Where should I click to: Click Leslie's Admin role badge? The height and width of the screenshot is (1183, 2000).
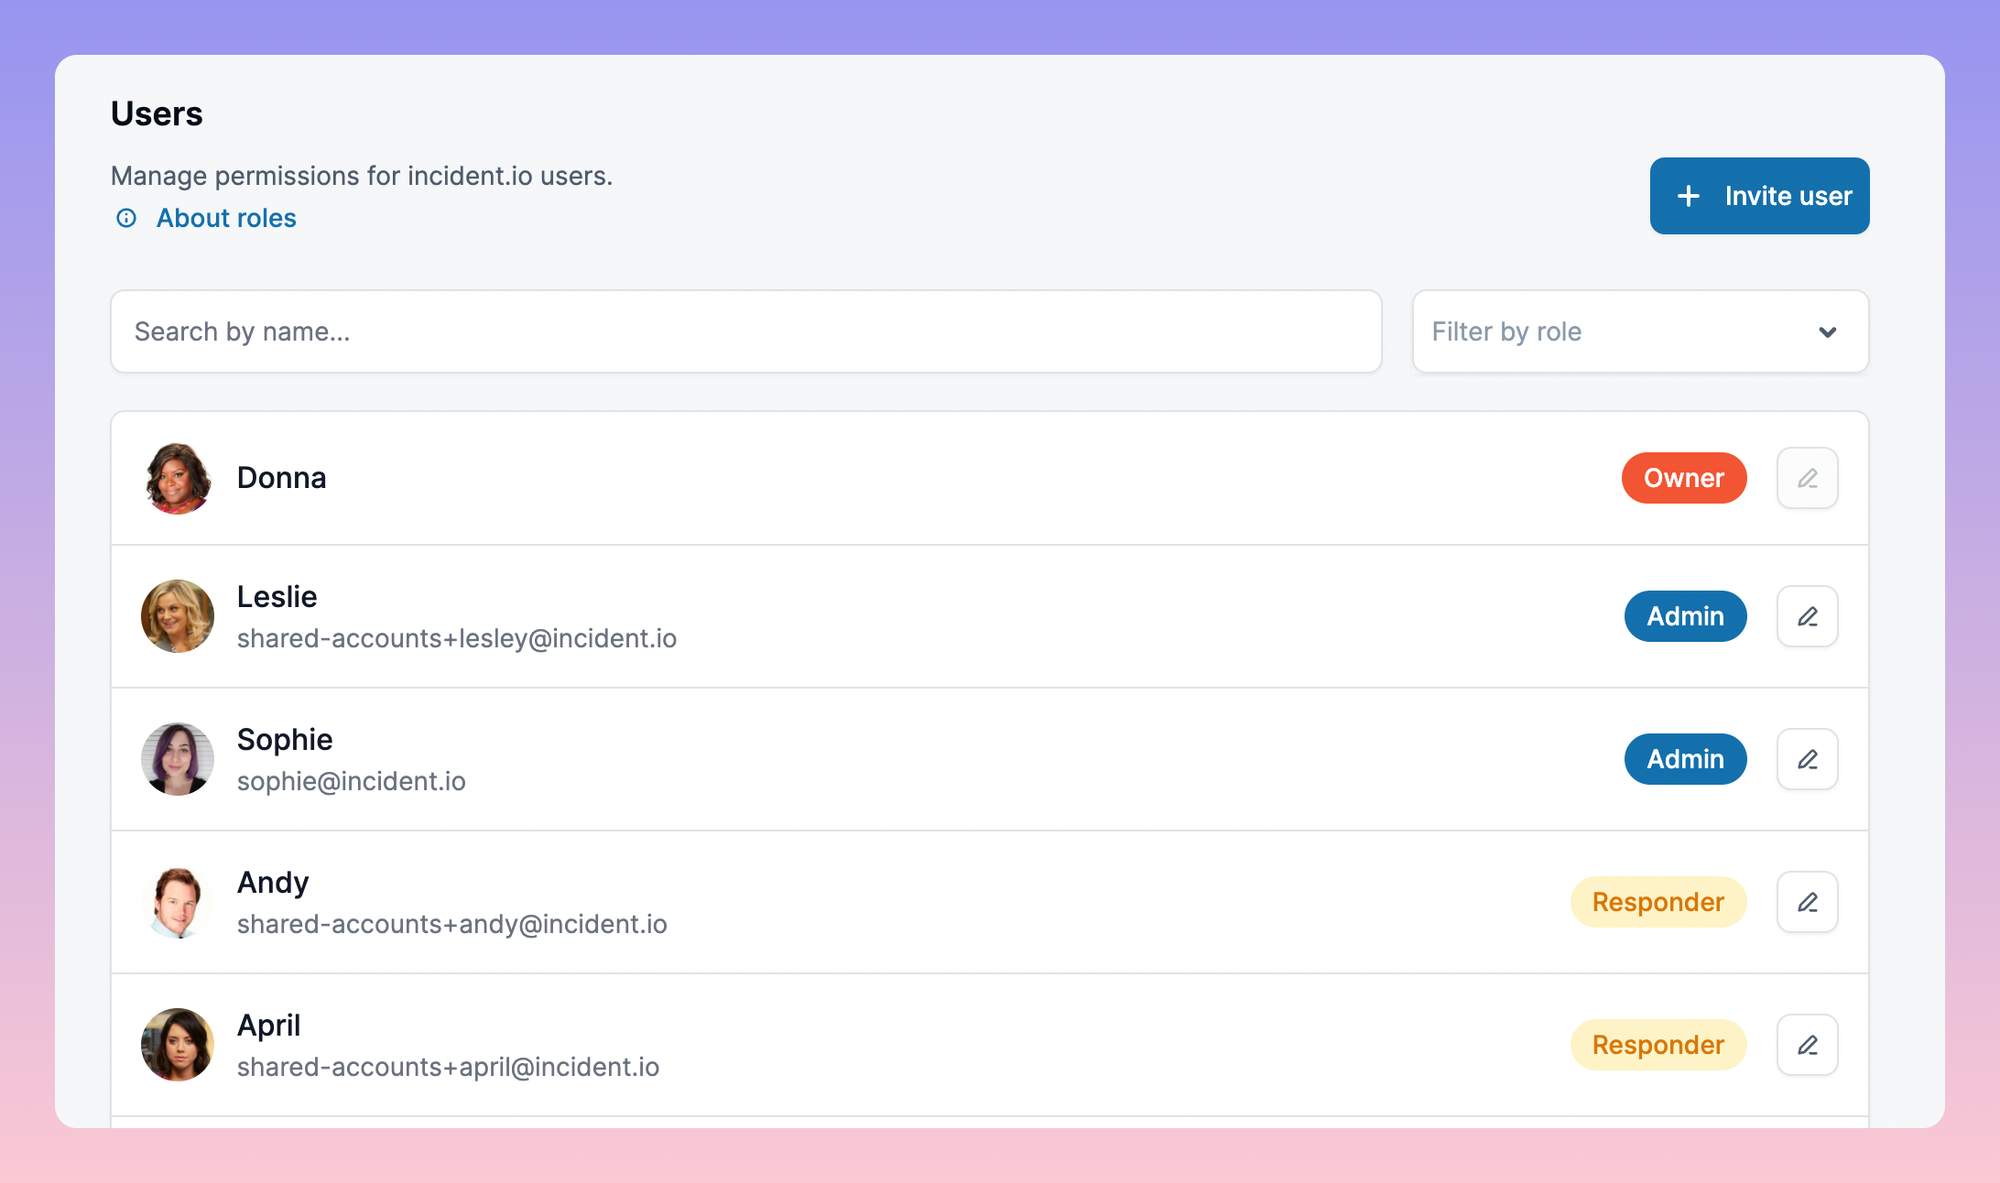click(1685, 616)
